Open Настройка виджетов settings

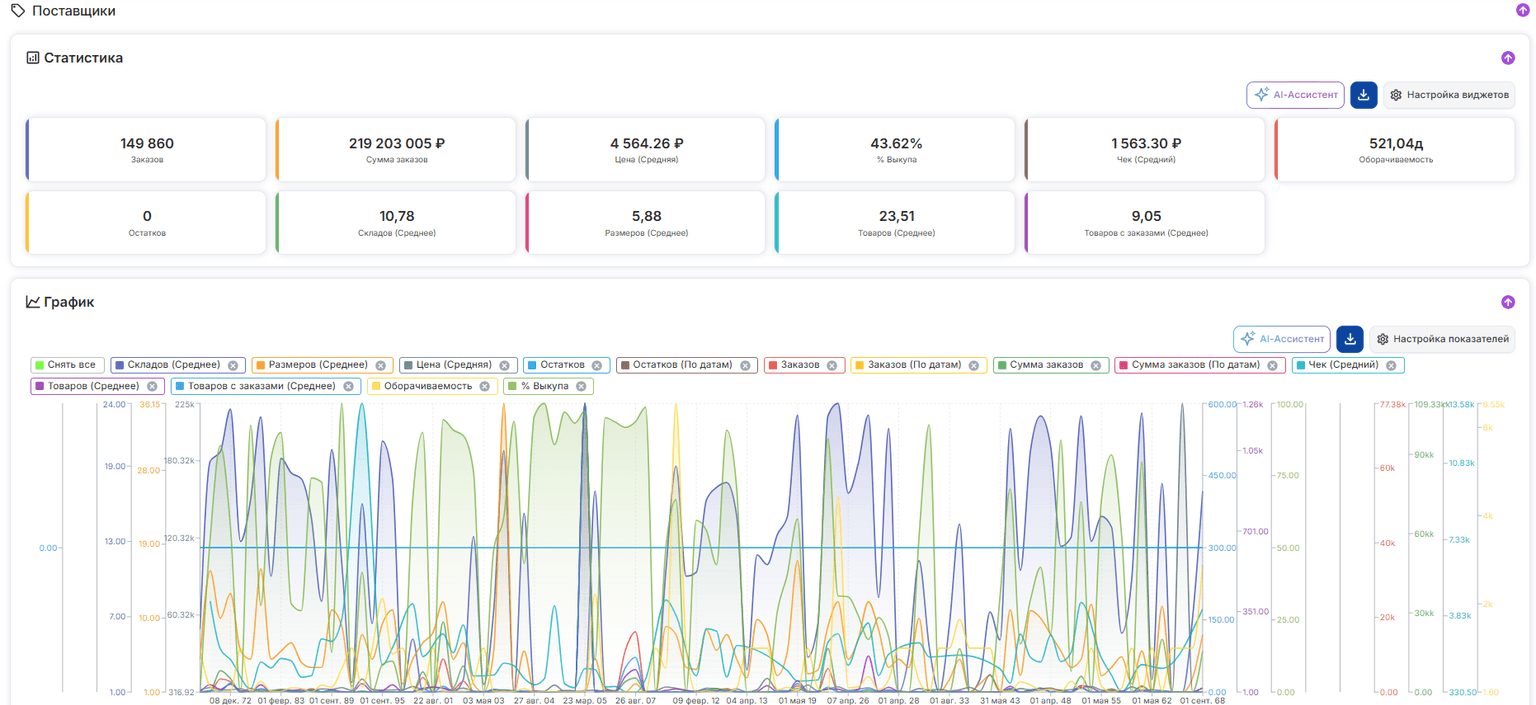1449,95
